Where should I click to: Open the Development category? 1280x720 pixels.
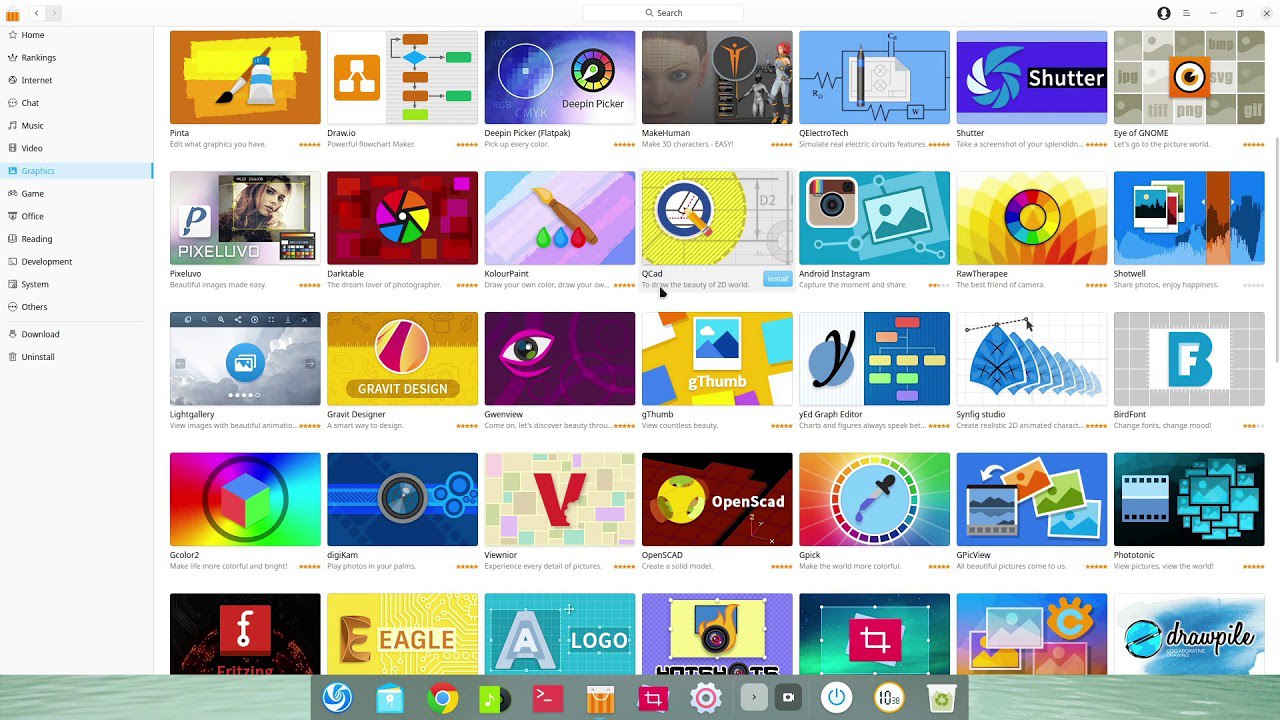point(76,261)
